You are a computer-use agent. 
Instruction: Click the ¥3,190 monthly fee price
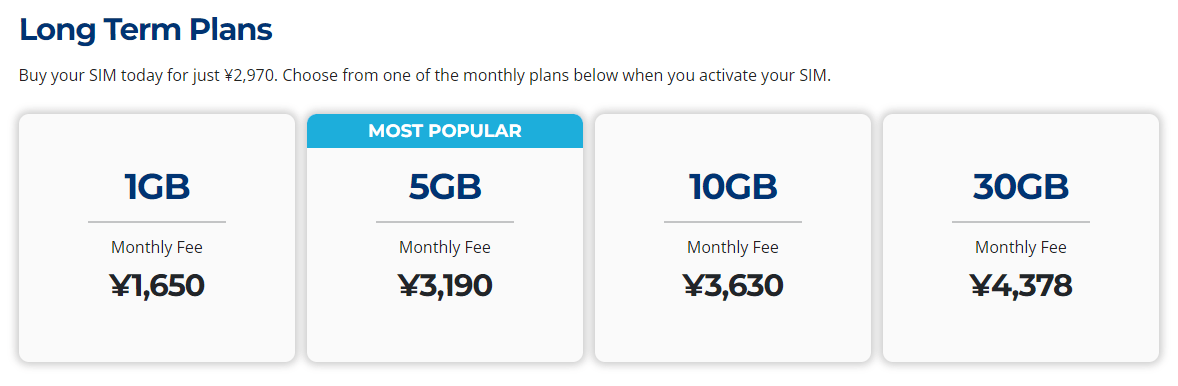click(445, 285)
